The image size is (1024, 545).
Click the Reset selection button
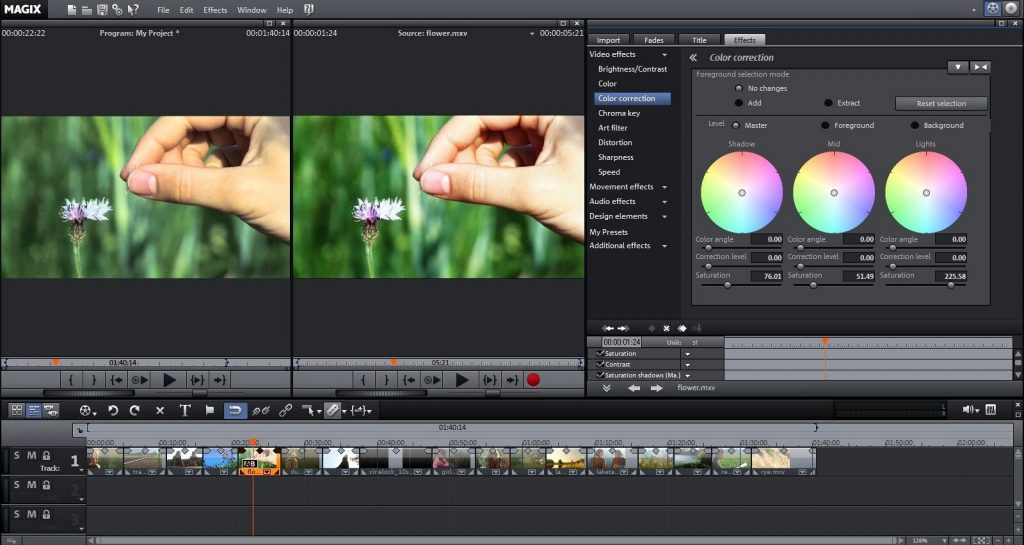click(941, 103)
